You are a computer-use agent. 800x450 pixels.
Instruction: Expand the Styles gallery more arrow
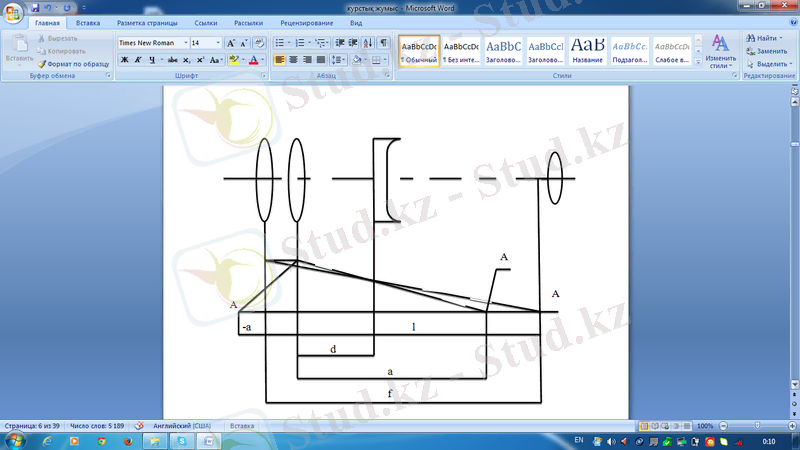(x=698, y=61)
